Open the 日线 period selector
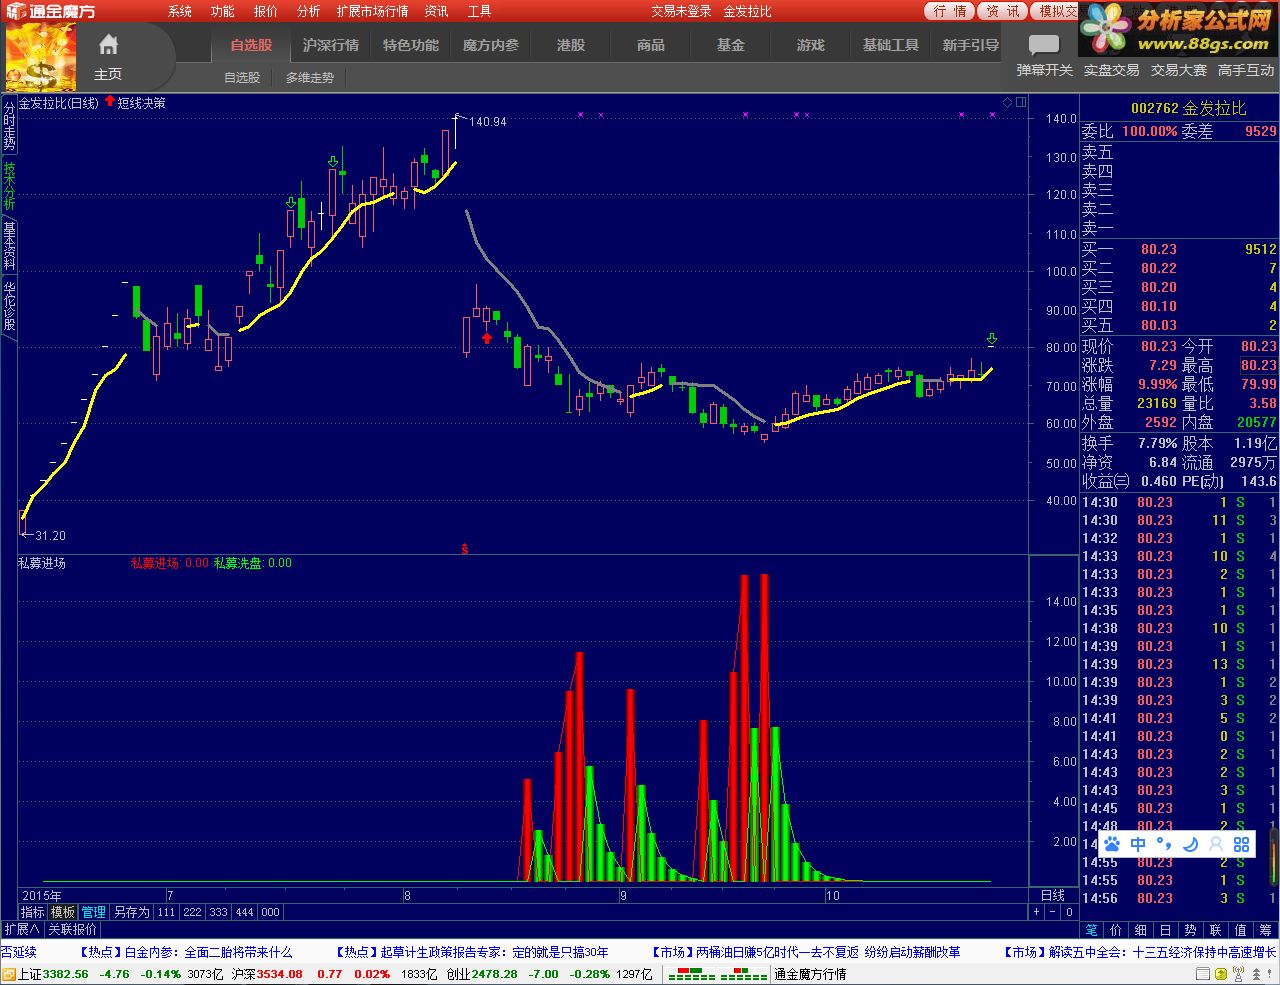The image size is (1280, 985). (x=1053, y=895)
